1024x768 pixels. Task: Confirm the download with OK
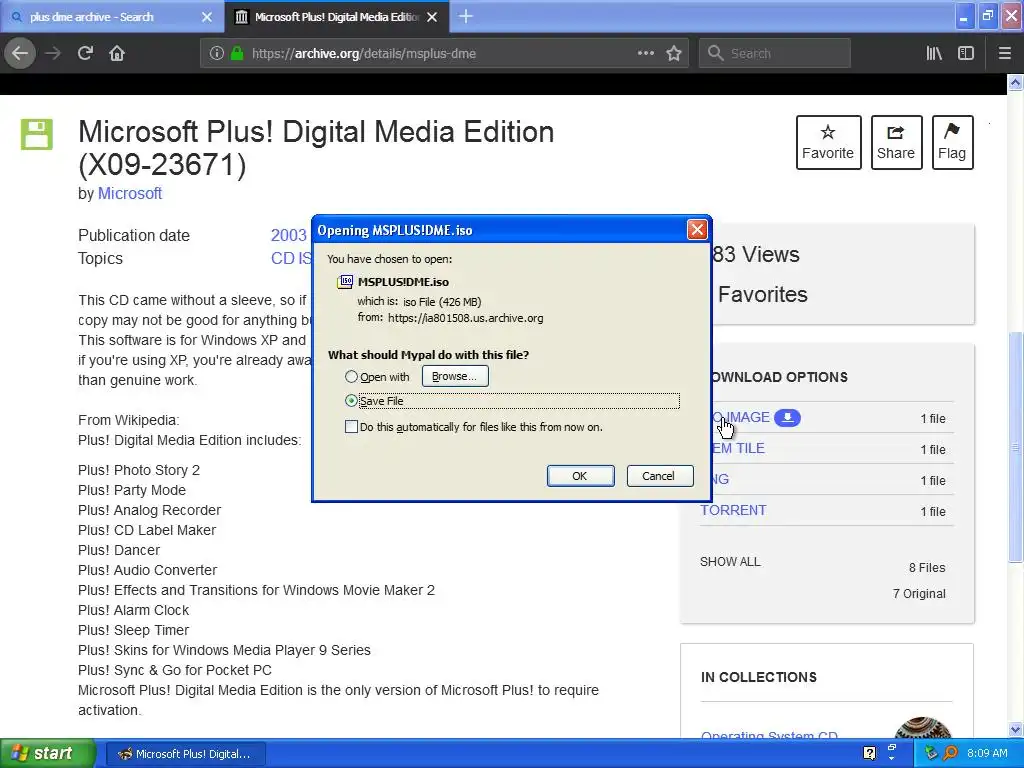(580, 476)
